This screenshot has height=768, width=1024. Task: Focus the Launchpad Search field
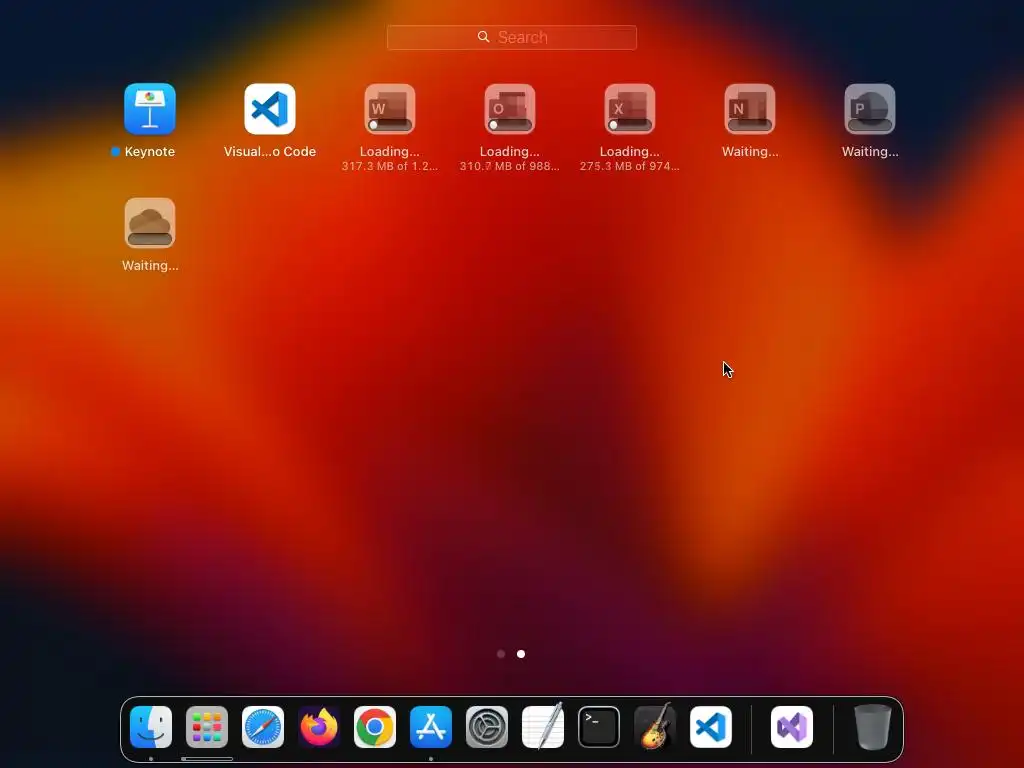coord(511,37)
